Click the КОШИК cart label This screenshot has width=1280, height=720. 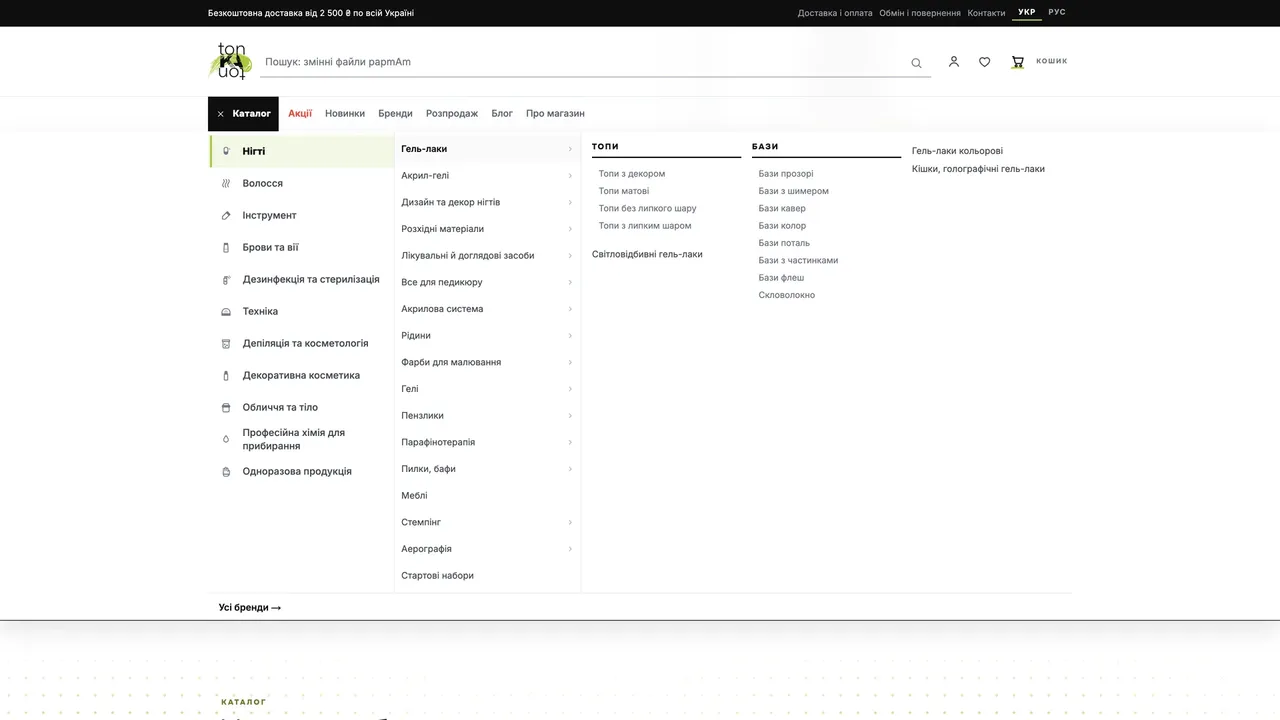point(1052,61)
